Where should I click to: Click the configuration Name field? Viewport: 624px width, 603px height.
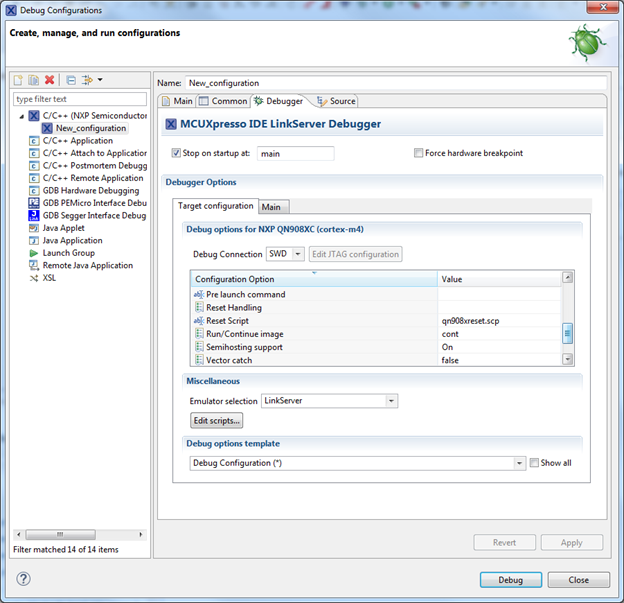396,83
